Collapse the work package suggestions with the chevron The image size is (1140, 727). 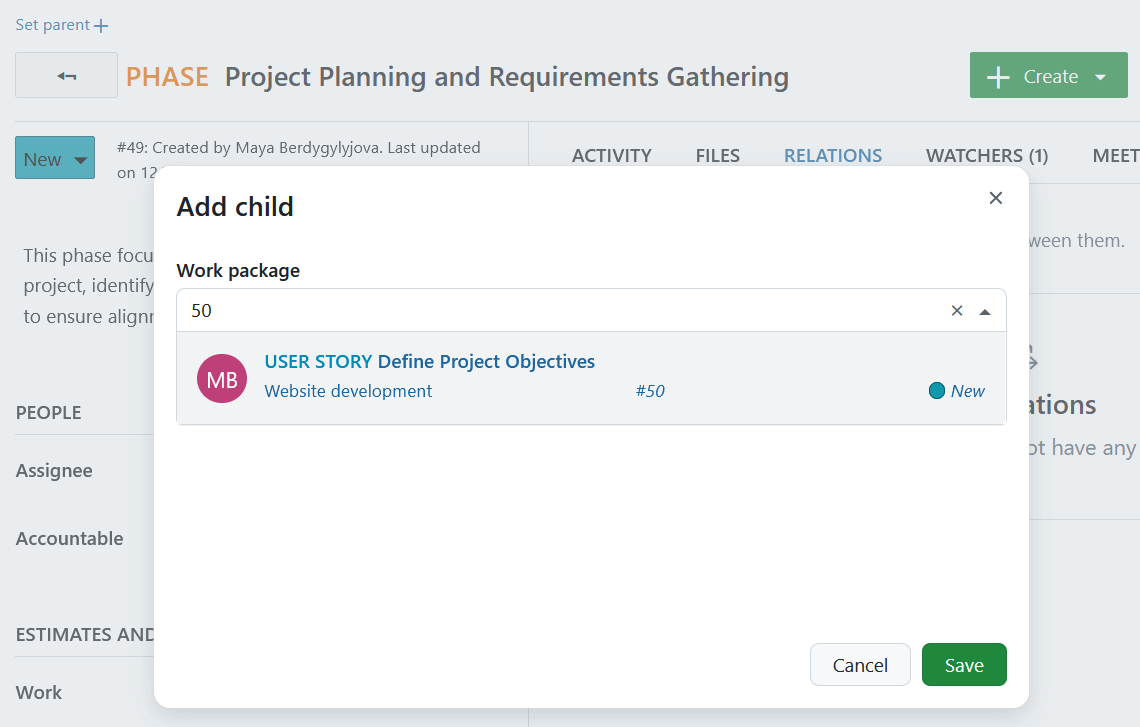(984, 310)
